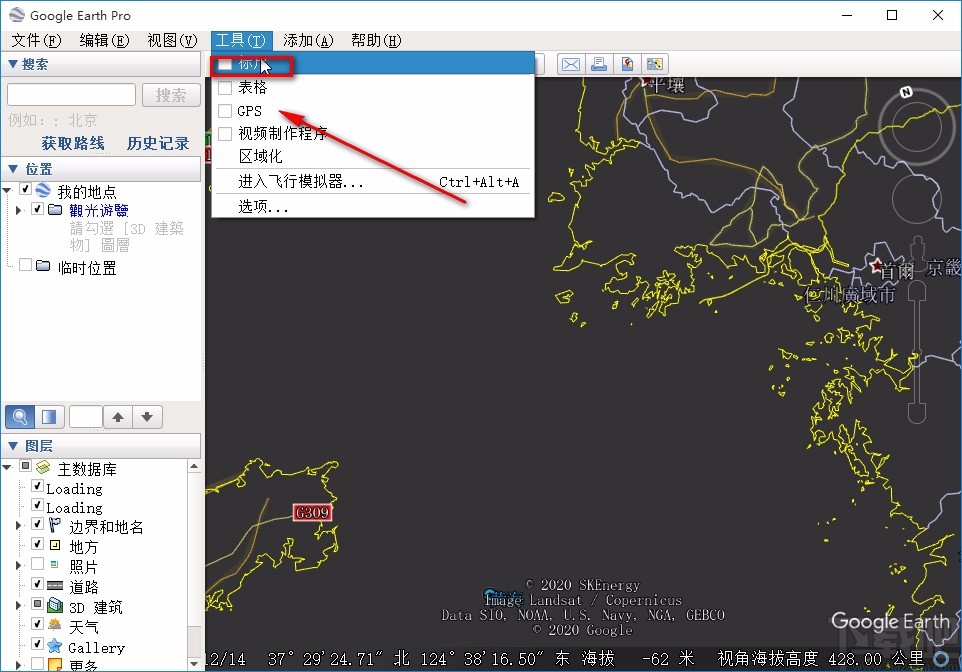The width and height of the screenshot is (962, 672).
Task: Toggle the 视频制作程序 checkbox
Action: pos(225,134)
